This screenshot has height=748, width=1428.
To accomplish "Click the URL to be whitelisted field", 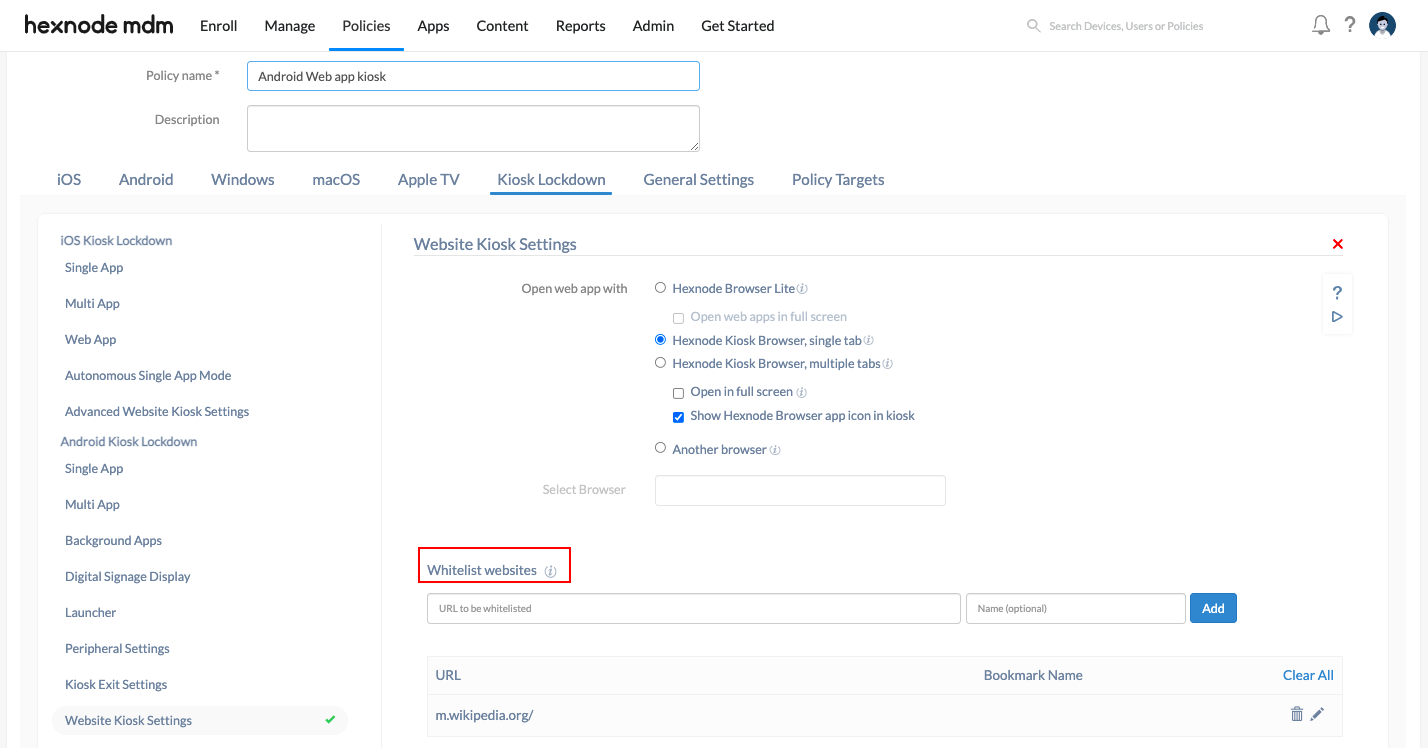I will coord(694,608).
